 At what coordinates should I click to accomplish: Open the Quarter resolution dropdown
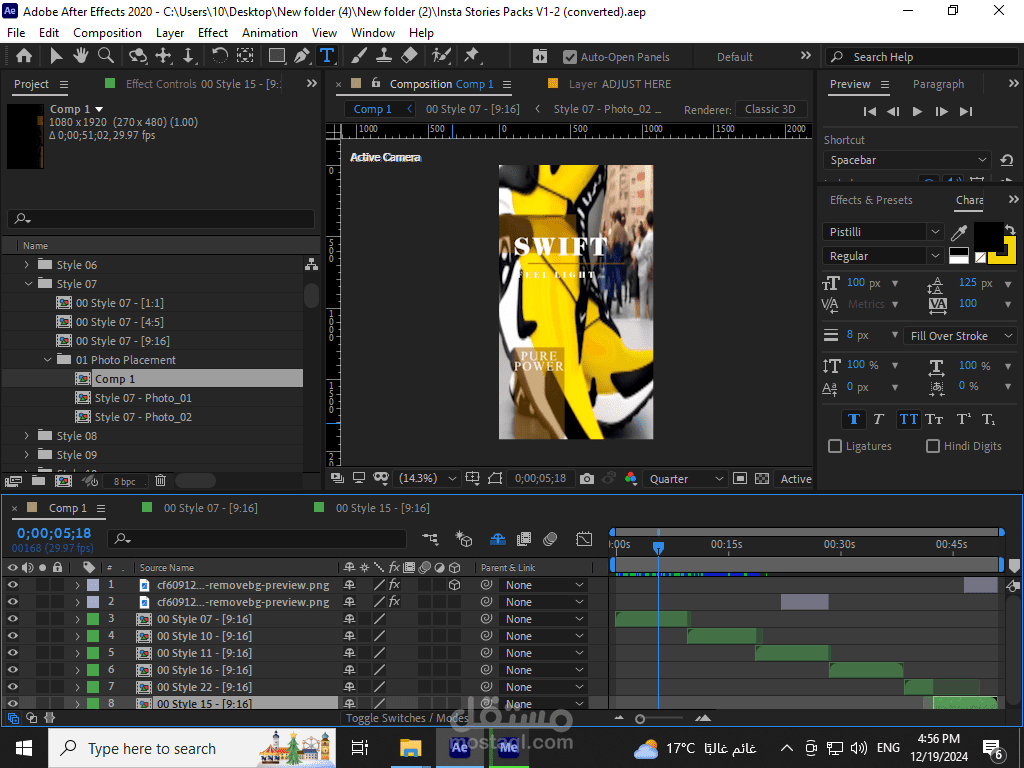[686, 479]
